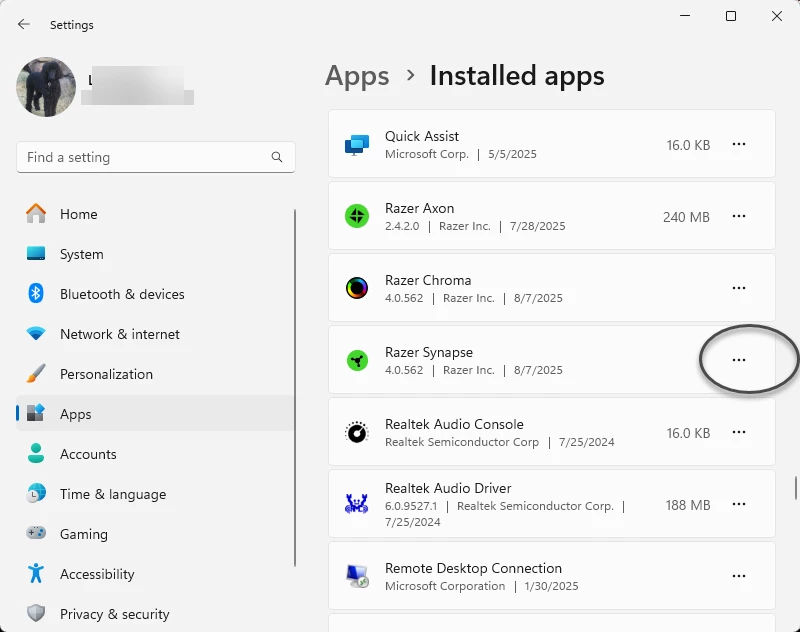Click the Wi-Fi network icon

click(36, 334)
